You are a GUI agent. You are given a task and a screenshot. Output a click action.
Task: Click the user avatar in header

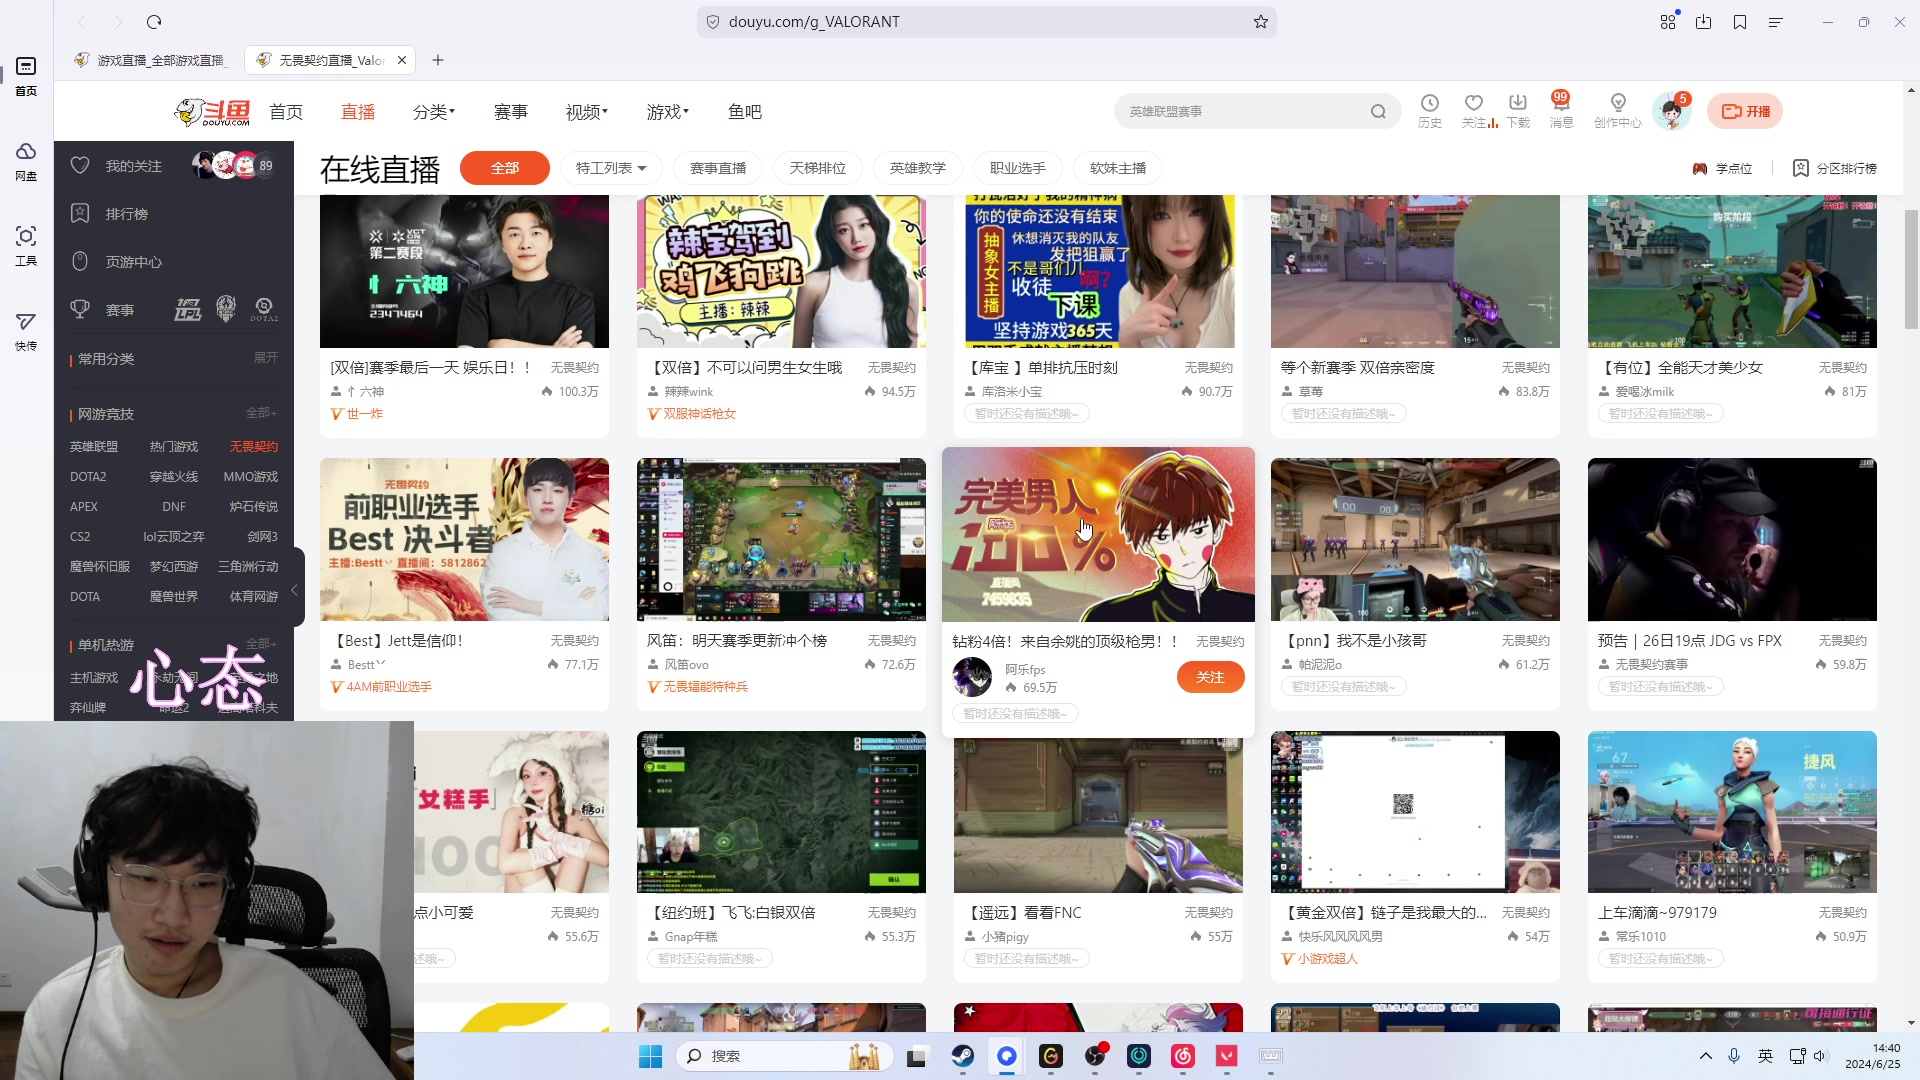pos(1671,111)
